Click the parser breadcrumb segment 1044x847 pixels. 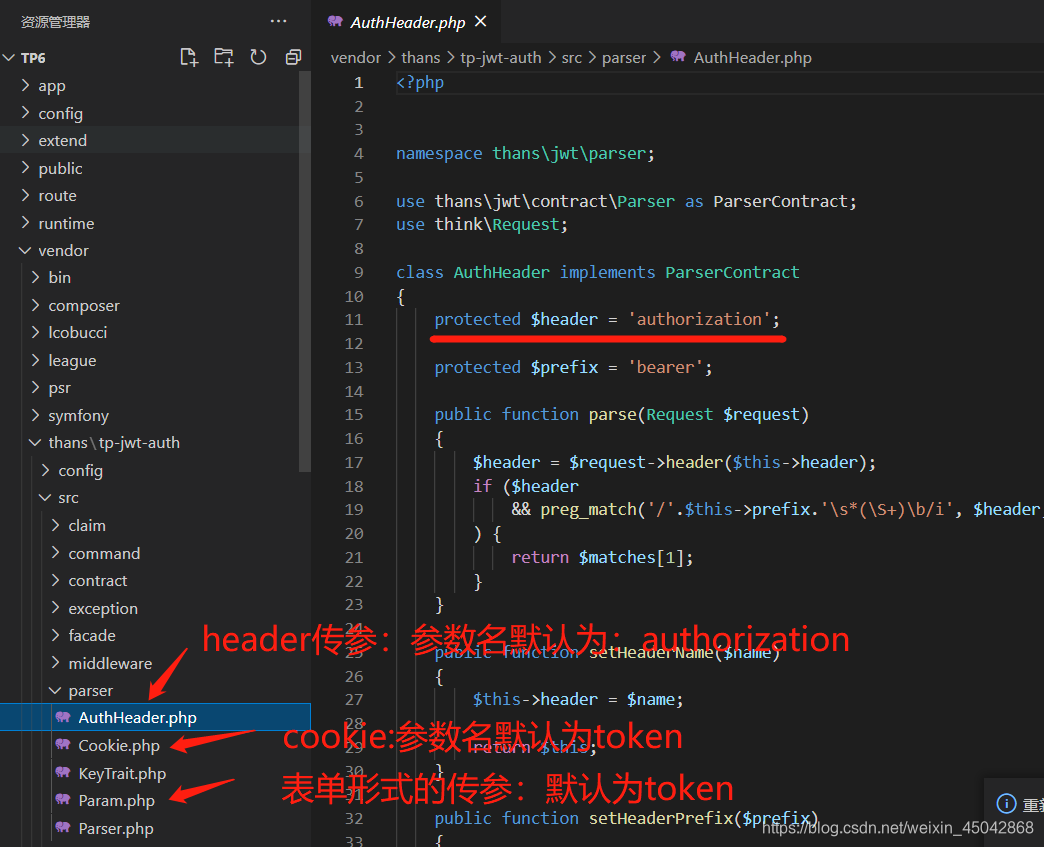point(624,58)
